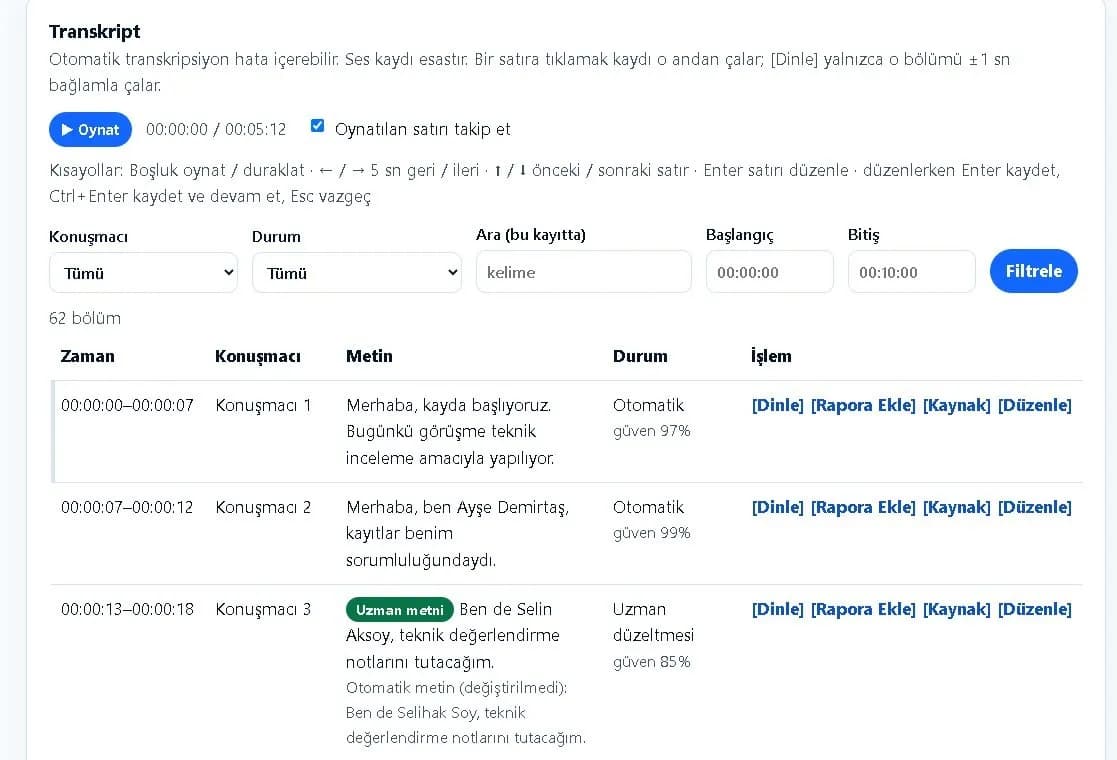
Task: Click [Rapora Ekle] for Konuşmacı 3 row
Action: click(863, 609)
